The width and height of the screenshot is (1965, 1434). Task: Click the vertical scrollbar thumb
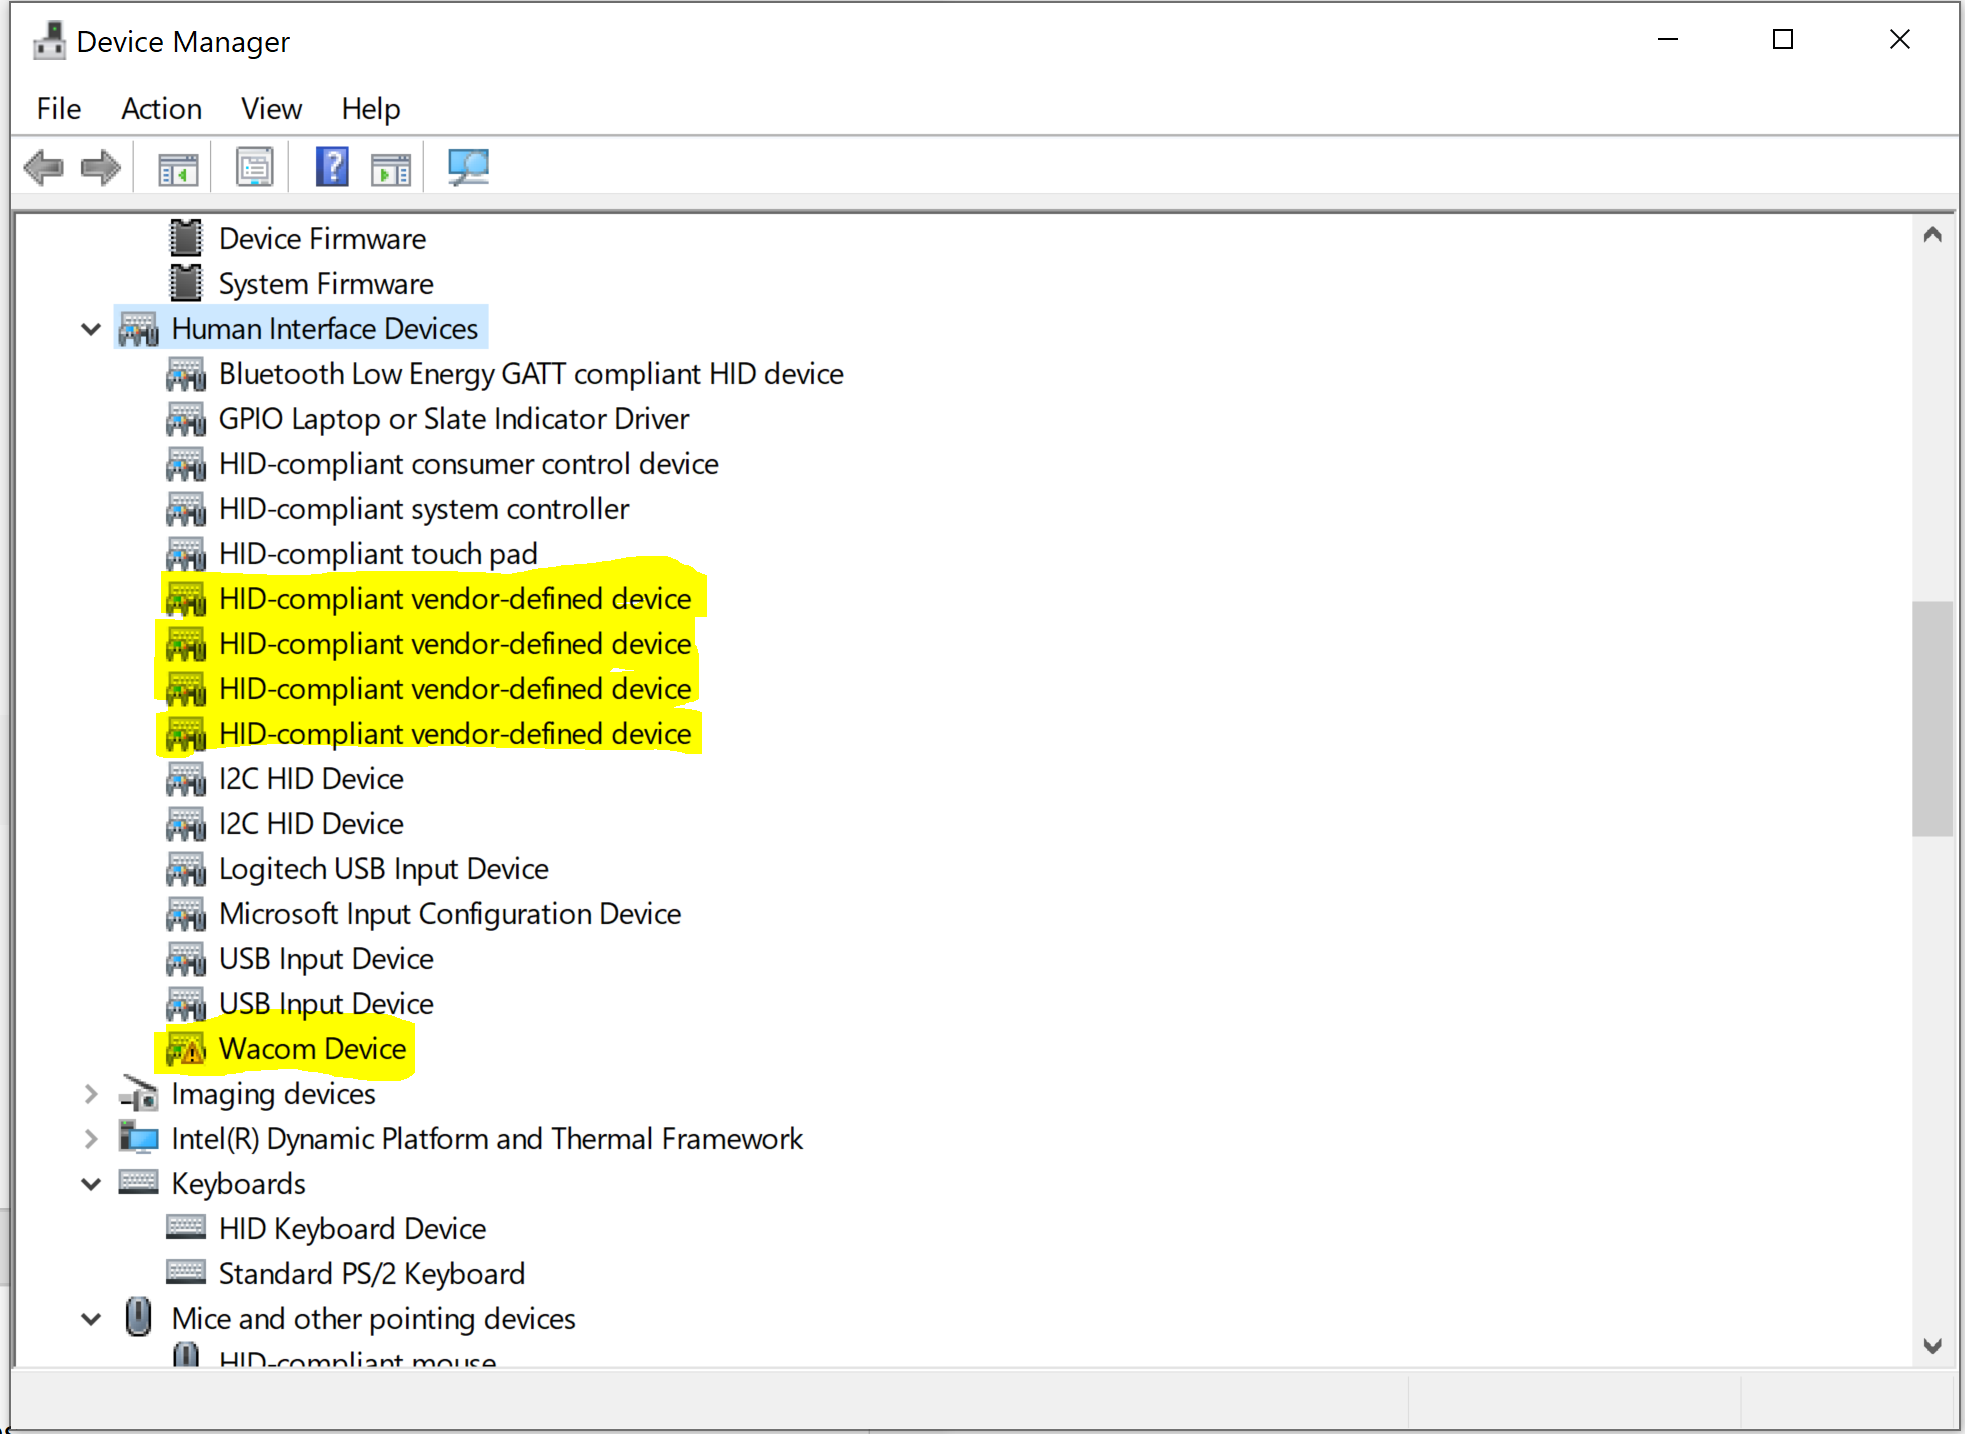[x=1932, y=718]
